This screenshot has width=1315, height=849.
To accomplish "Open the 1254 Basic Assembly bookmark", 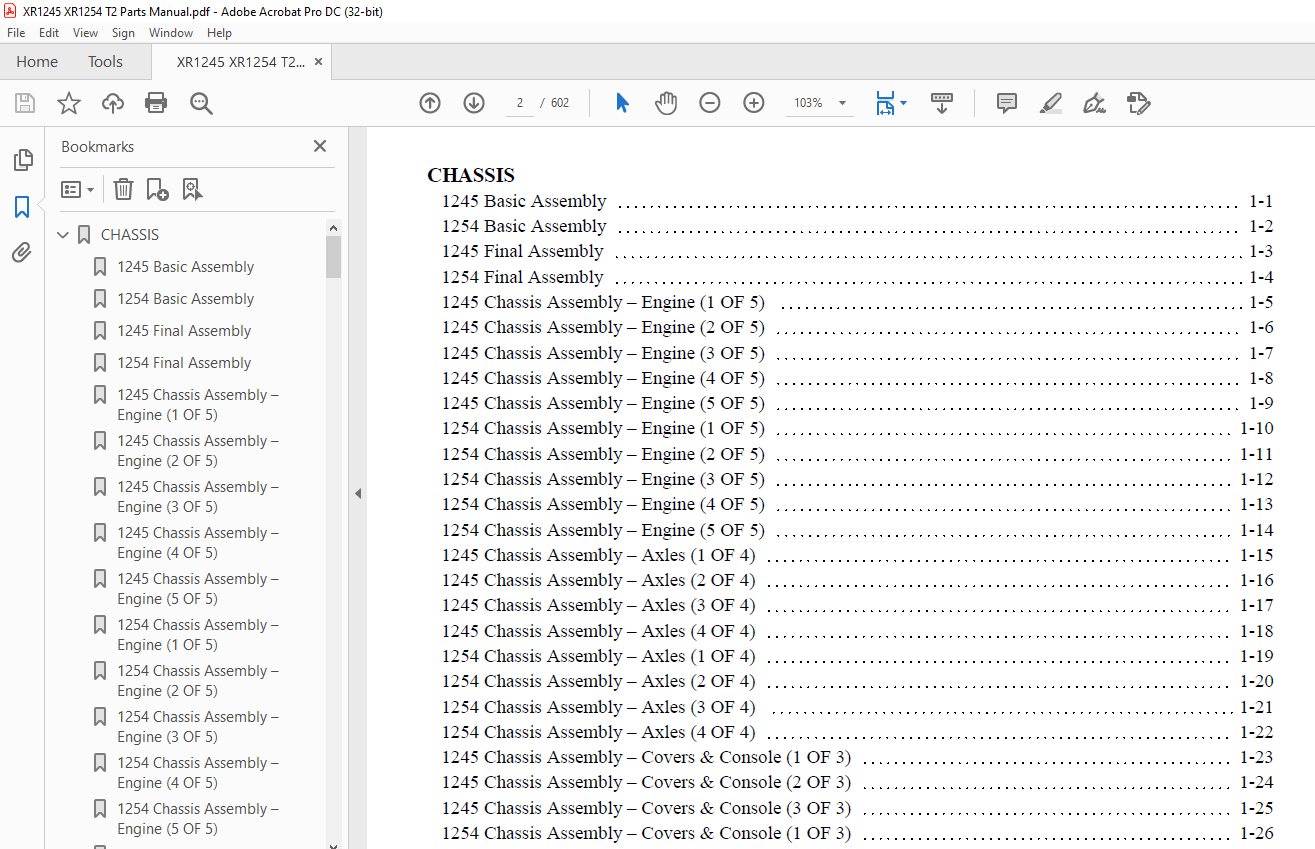I will [186, 299].
